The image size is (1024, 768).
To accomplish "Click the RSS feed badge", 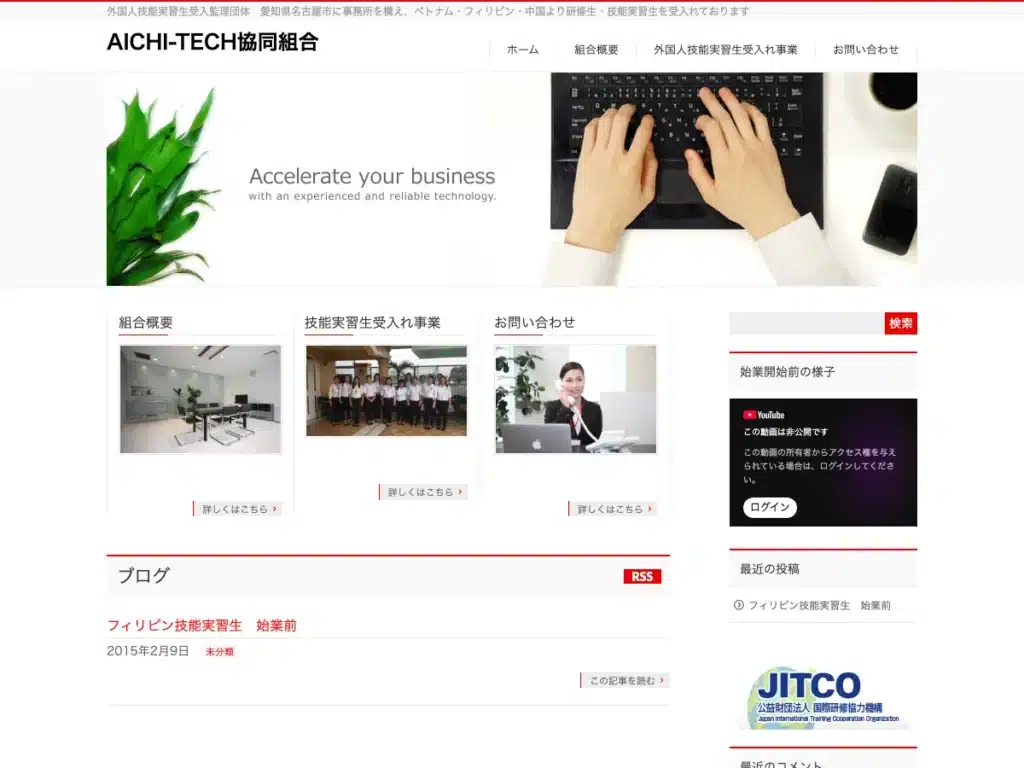I will click(642, 577).
